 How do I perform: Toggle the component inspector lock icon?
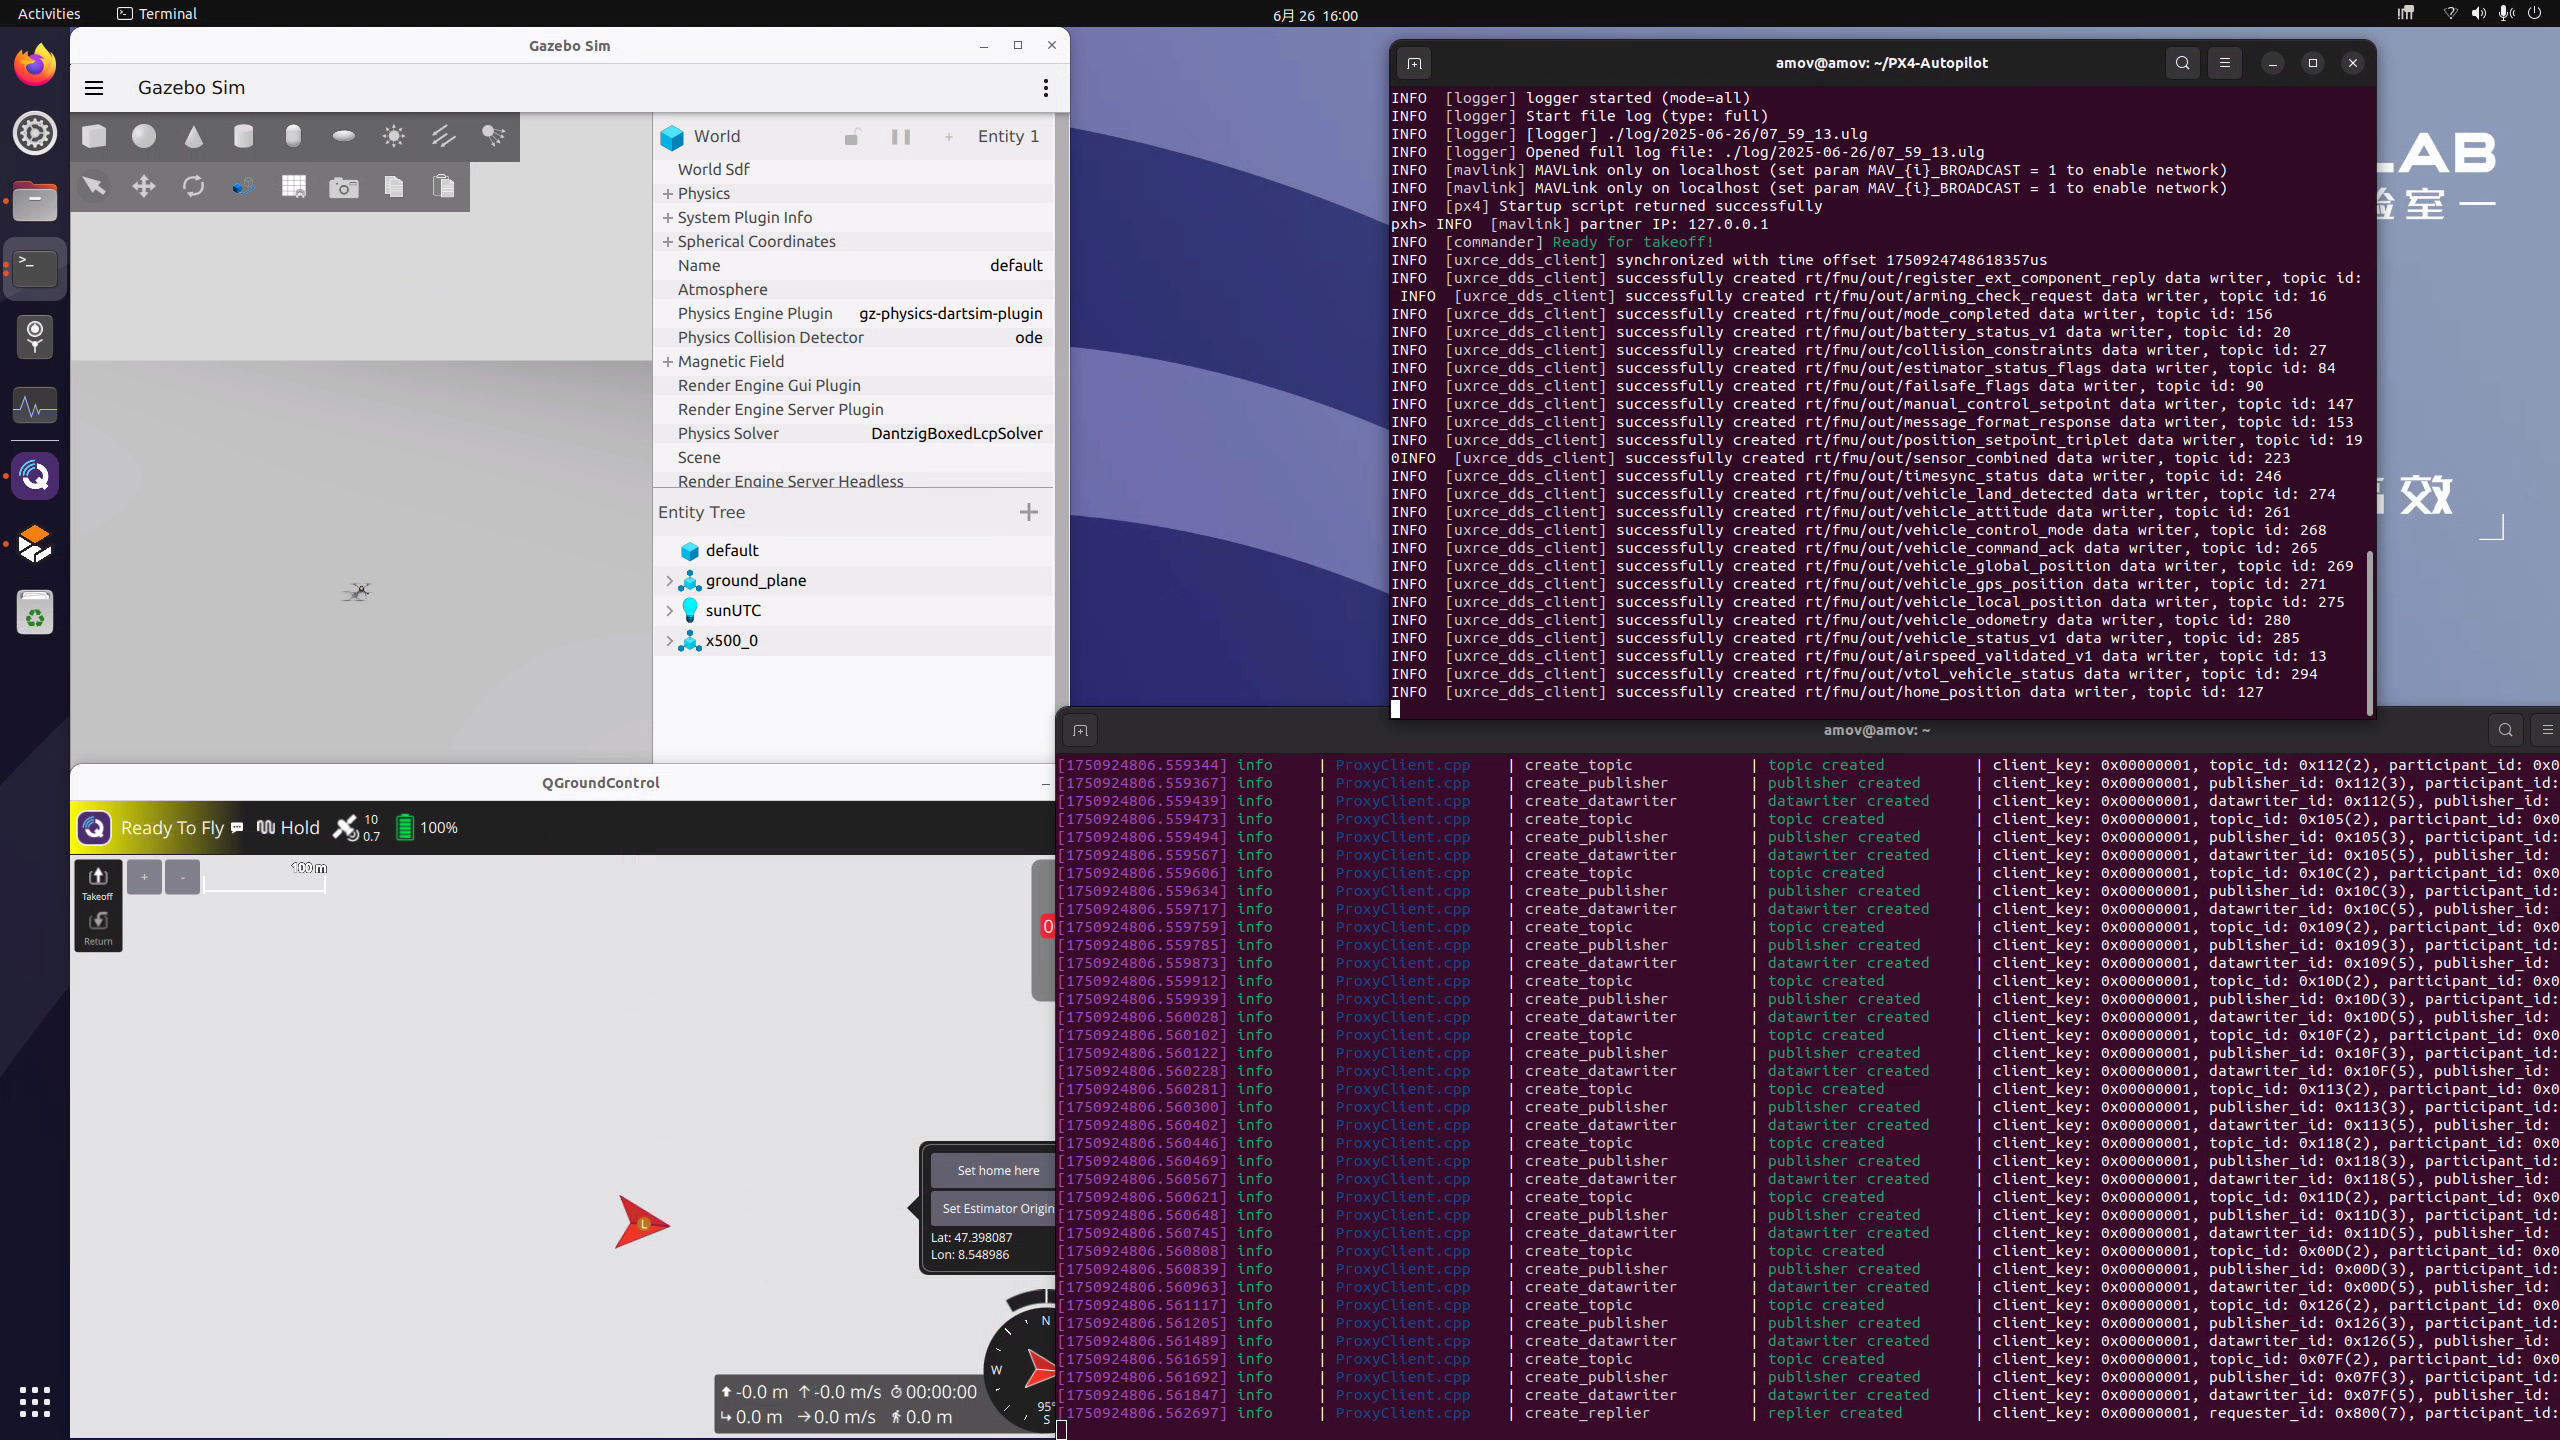click(851, 137)
